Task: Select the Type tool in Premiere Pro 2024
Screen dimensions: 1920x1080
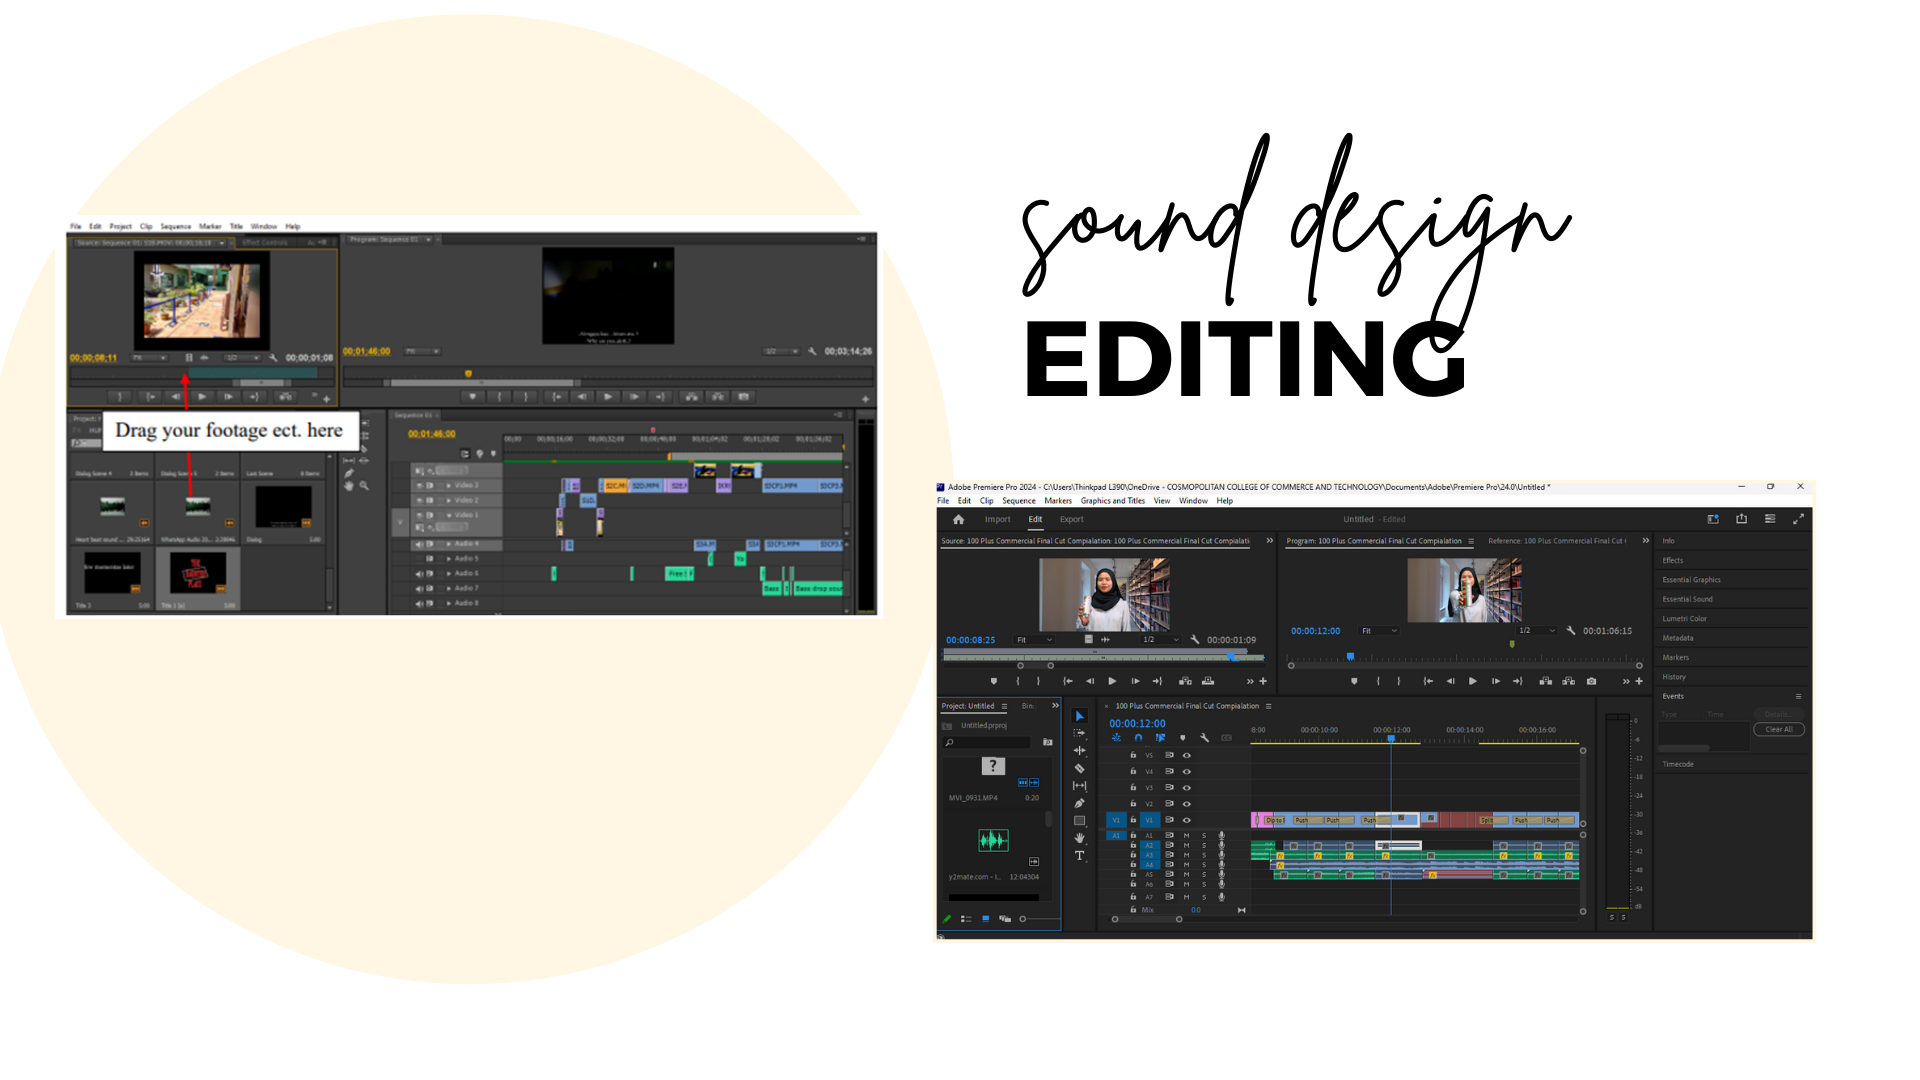Action: tap(1079, 856)
